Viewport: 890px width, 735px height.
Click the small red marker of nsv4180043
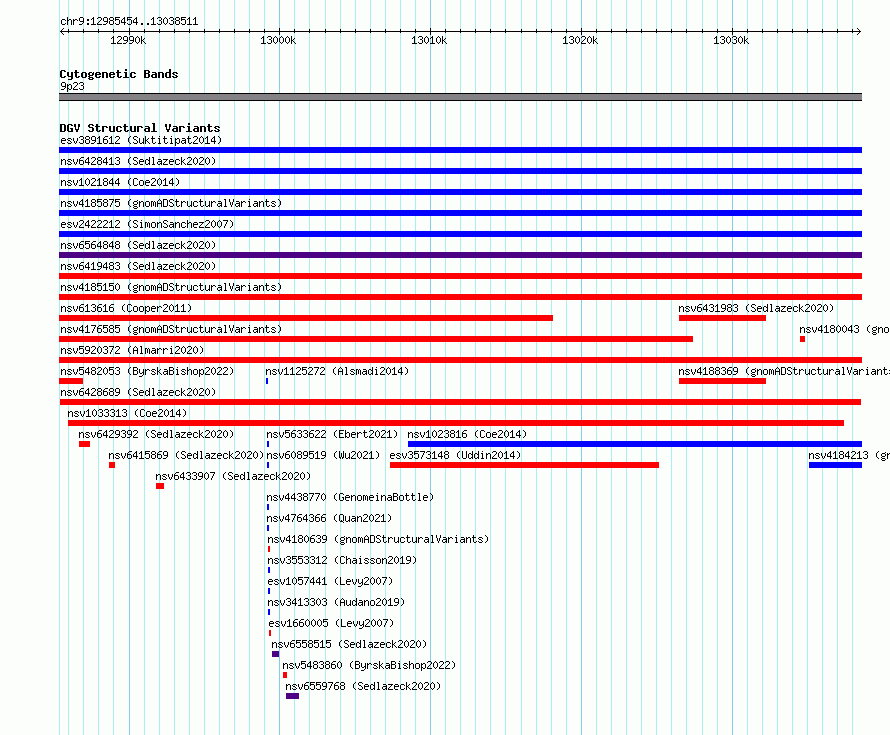(x=803, y=339)
